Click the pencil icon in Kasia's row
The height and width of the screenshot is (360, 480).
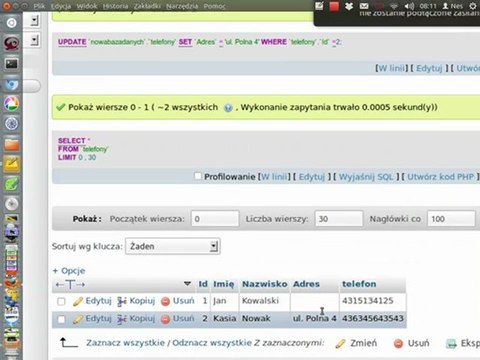[x=78, y=319]
